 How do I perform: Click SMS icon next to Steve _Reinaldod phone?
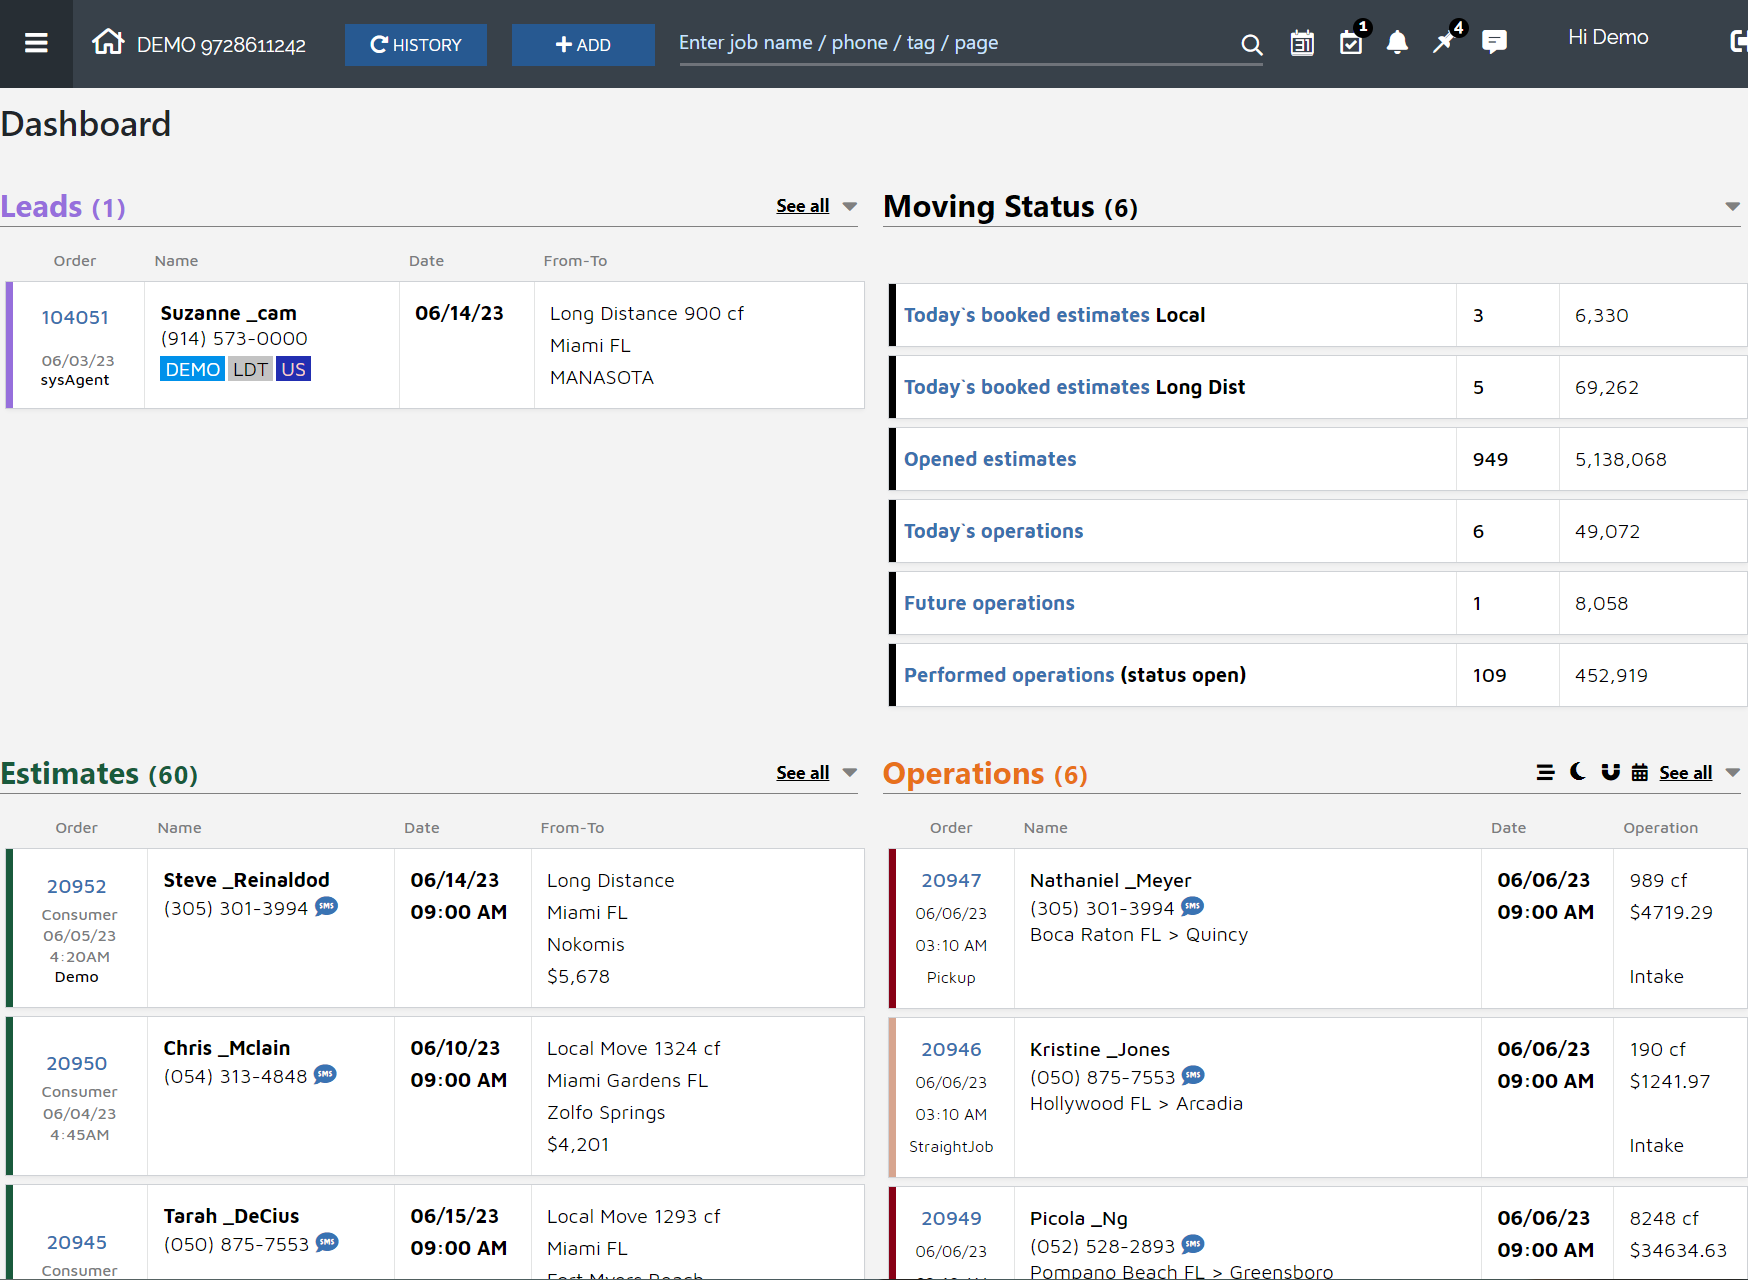[x=327, y=906]
